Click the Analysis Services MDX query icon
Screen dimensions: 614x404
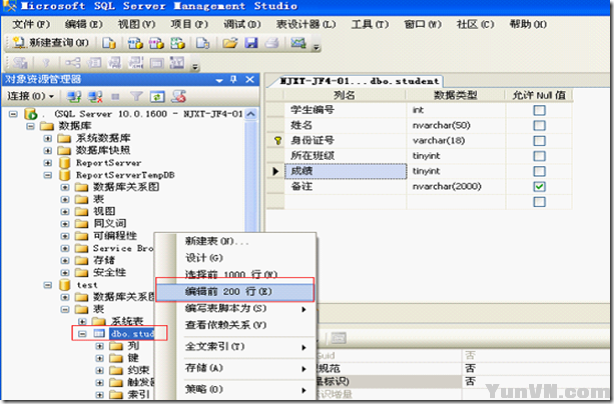point(135,43)
